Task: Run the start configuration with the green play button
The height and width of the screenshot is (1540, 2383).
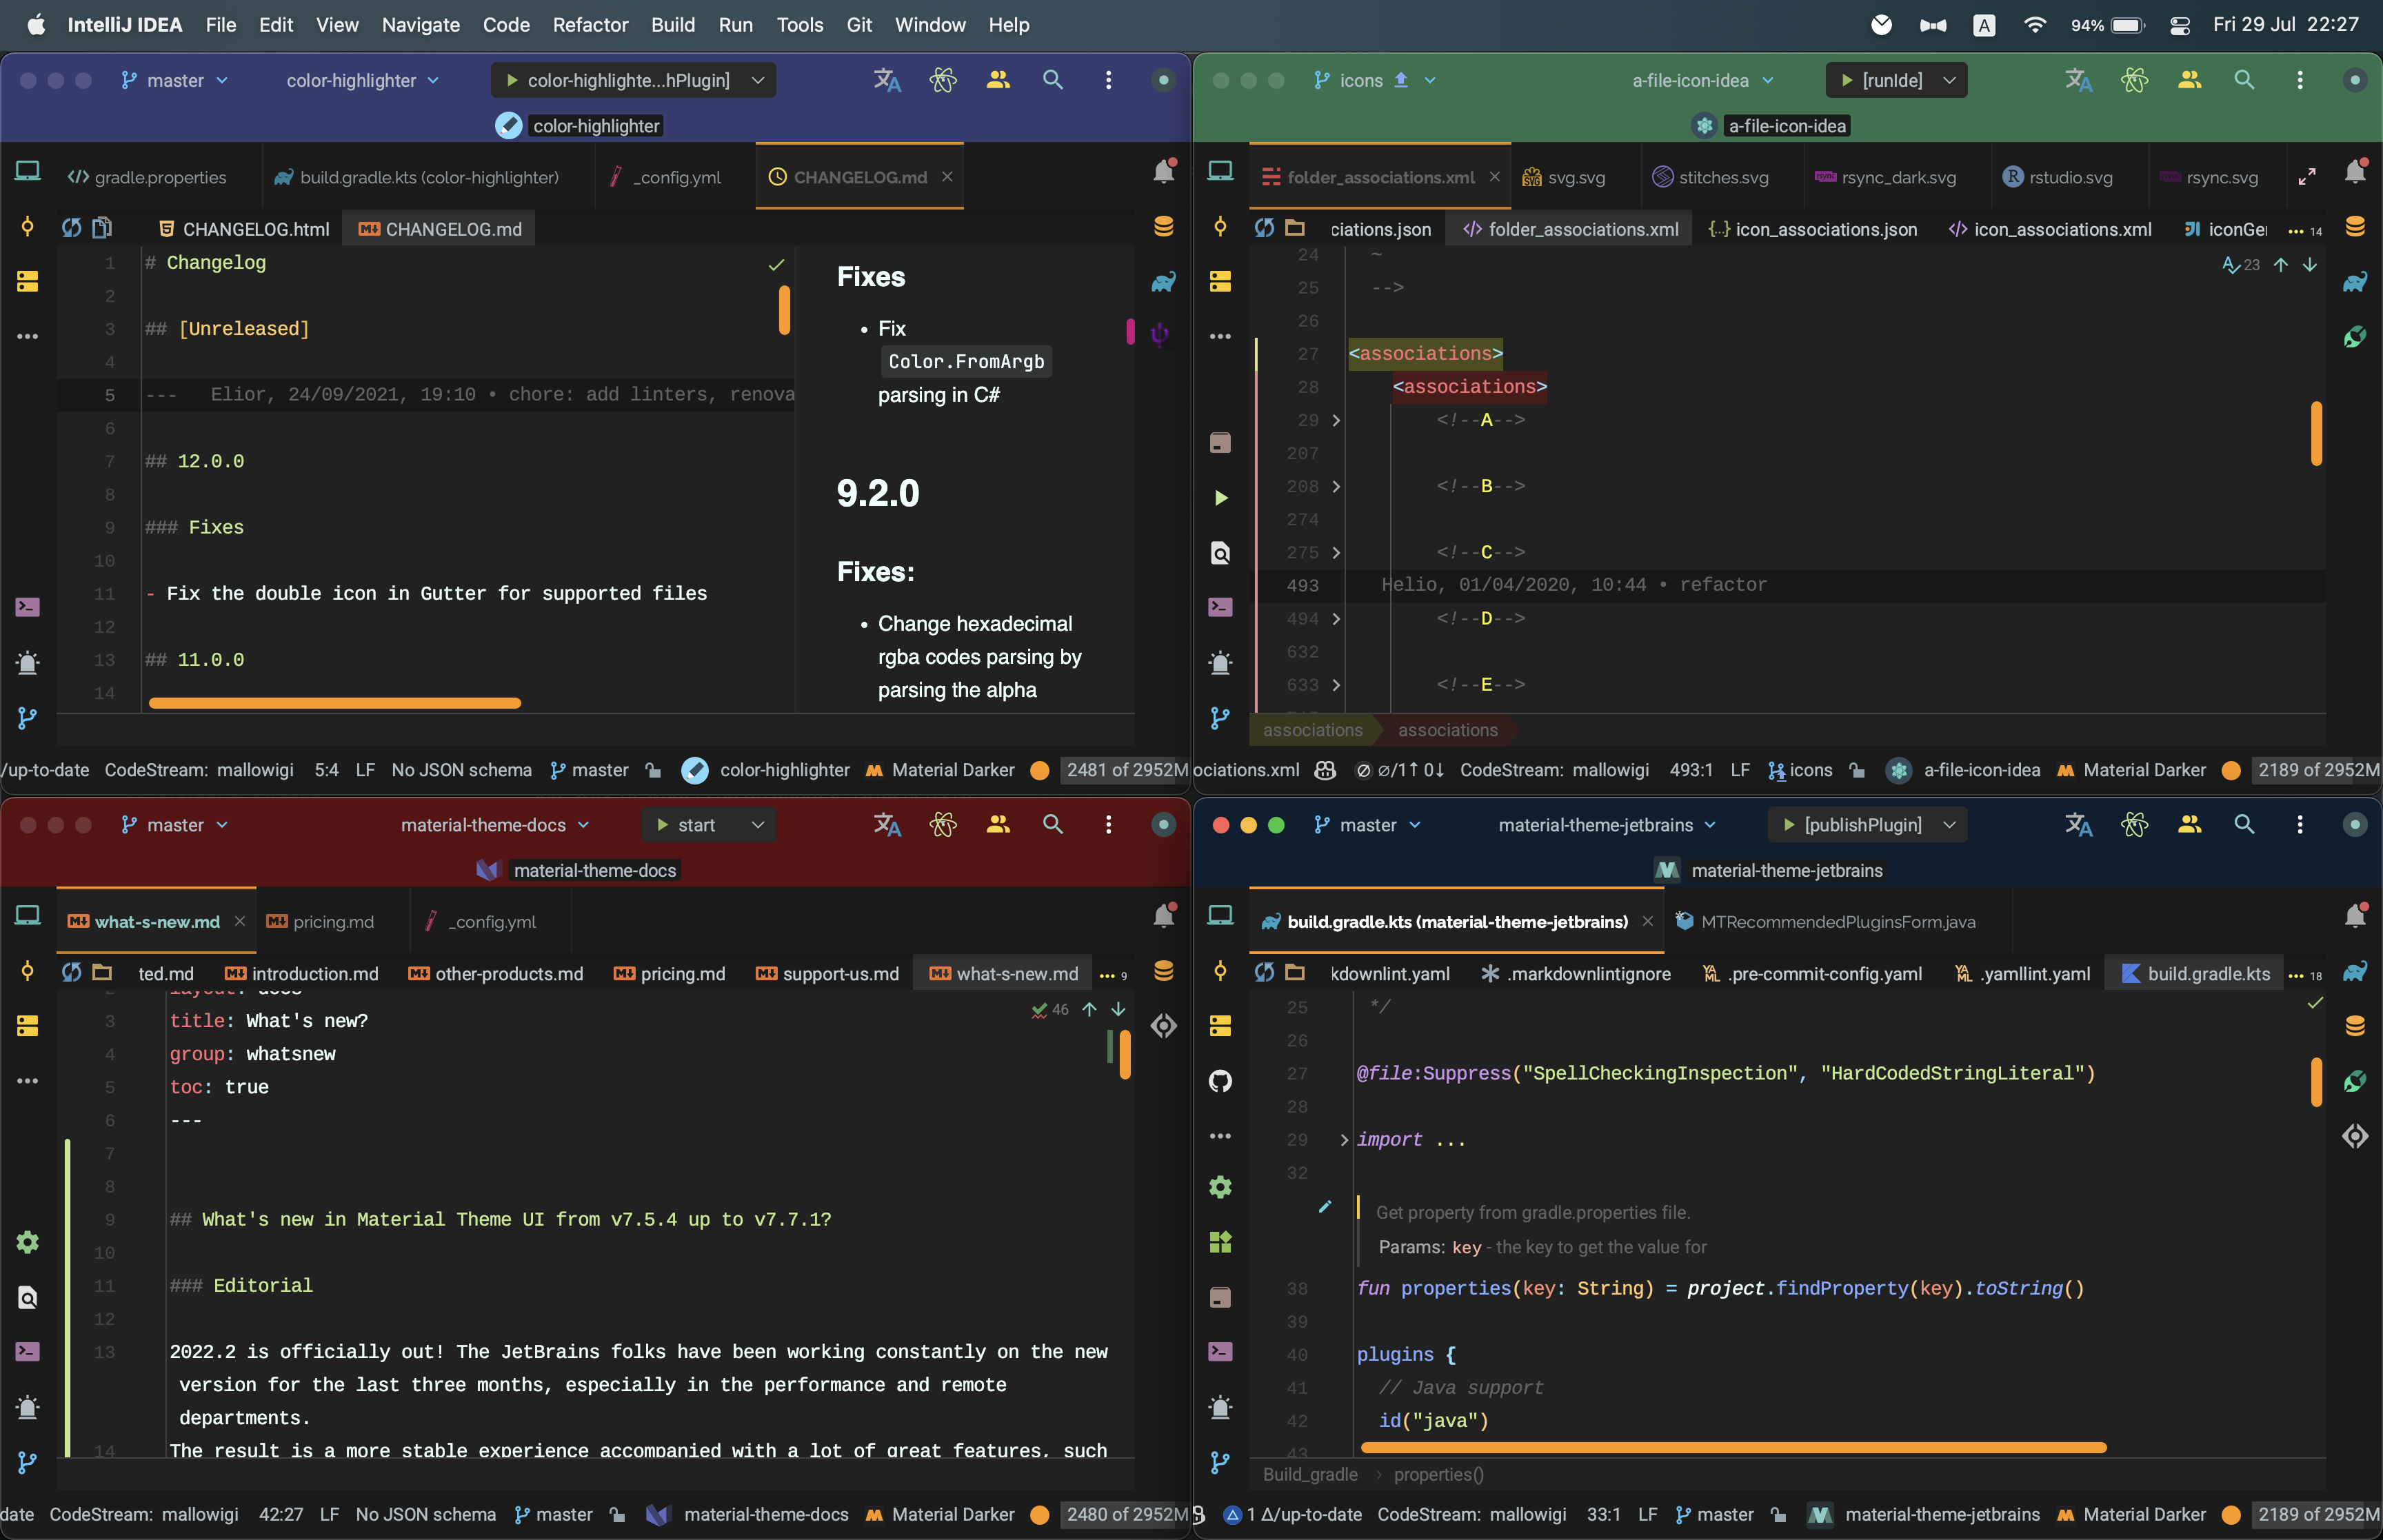Action: pos(663,824)
